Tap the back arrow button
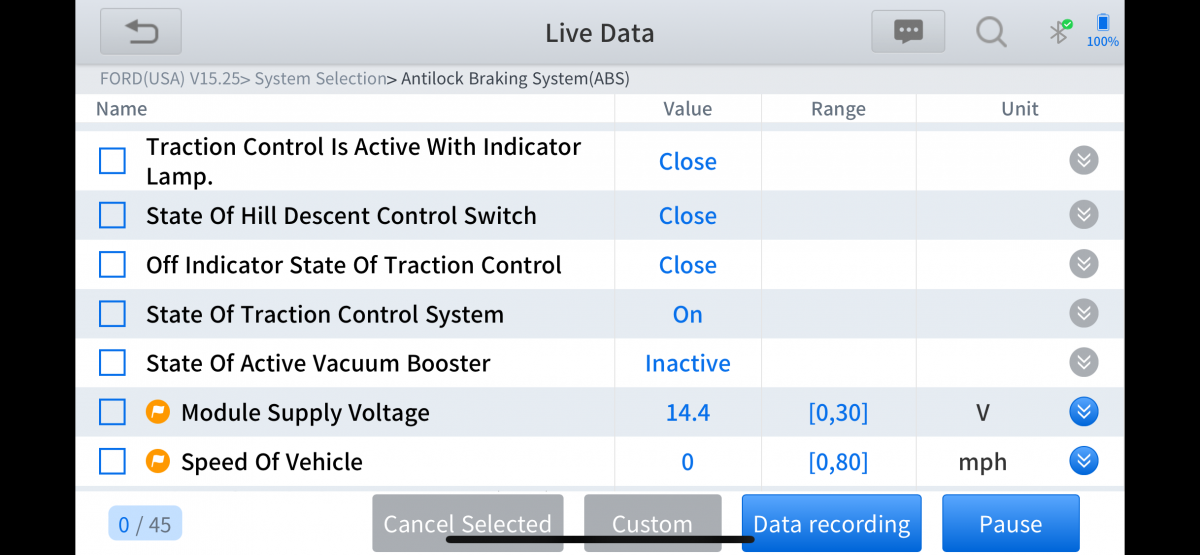 pos(141,32)
